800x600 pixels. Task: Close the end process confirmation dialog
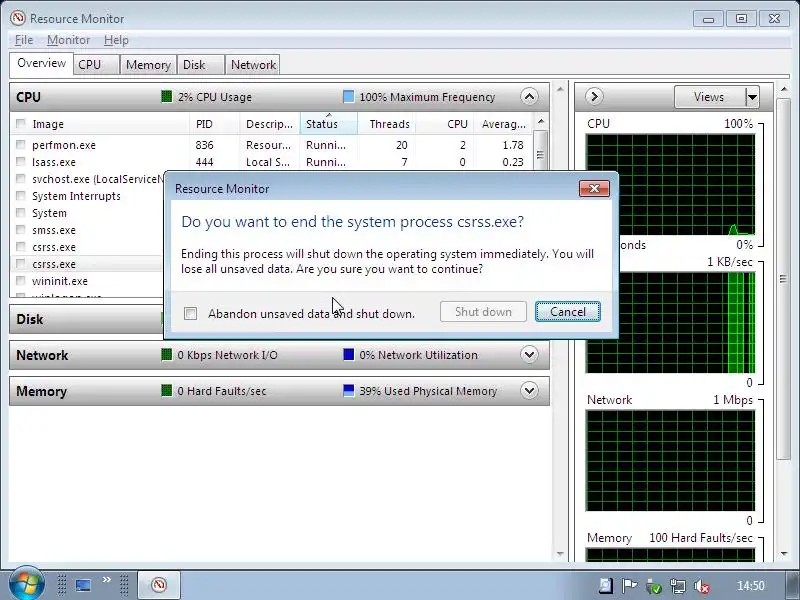[594, 188]
